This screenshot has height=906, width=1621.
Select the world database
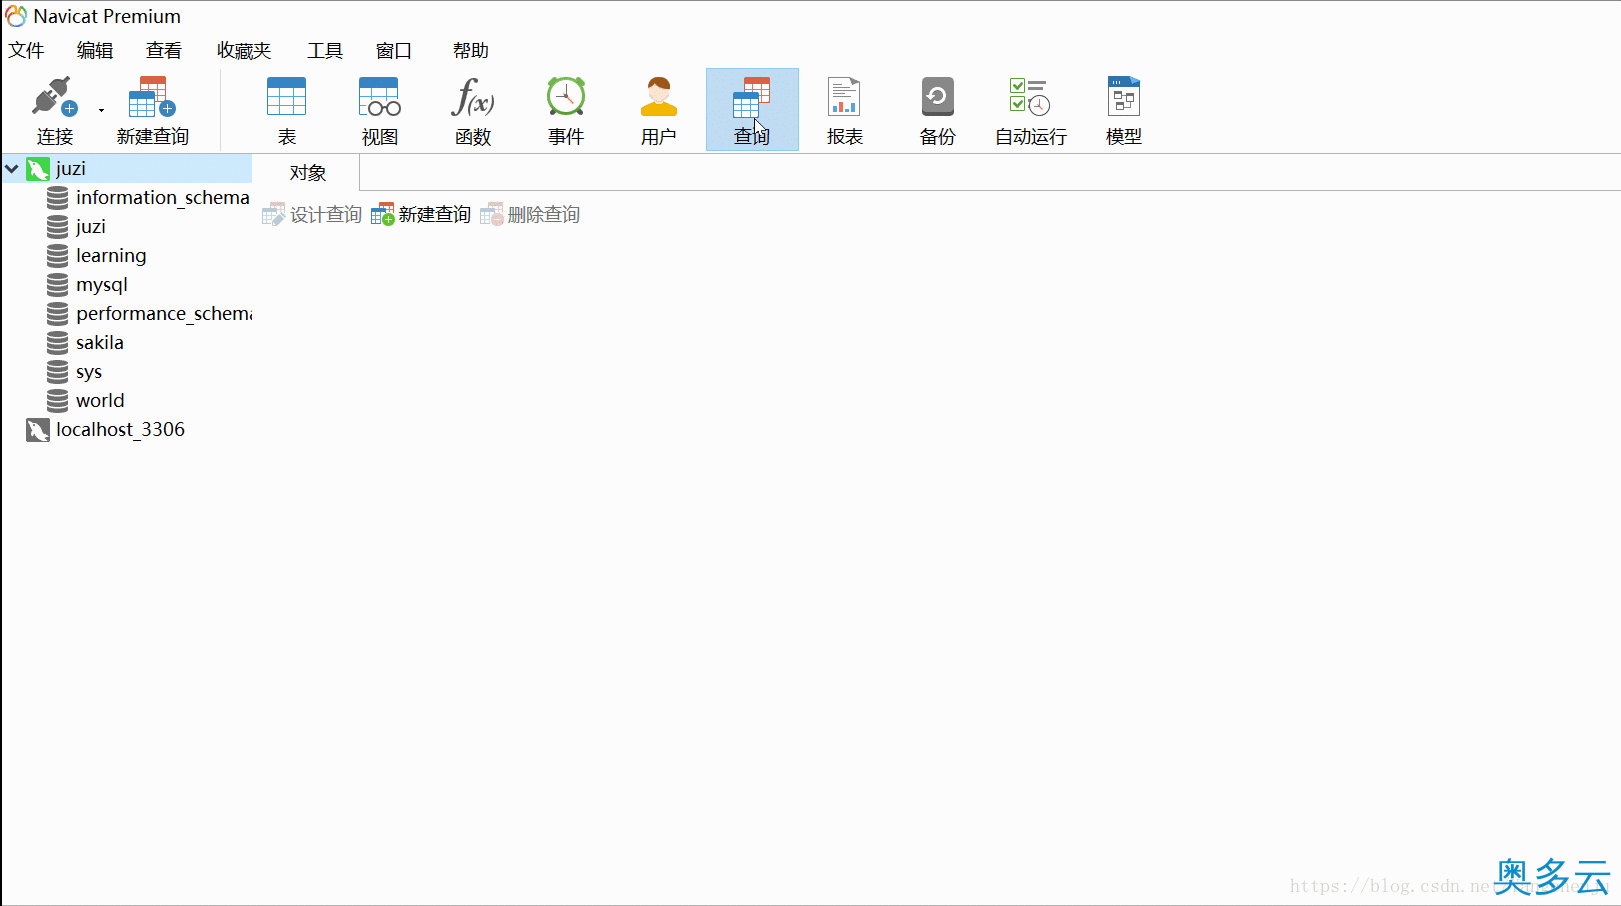pos(100,400)
